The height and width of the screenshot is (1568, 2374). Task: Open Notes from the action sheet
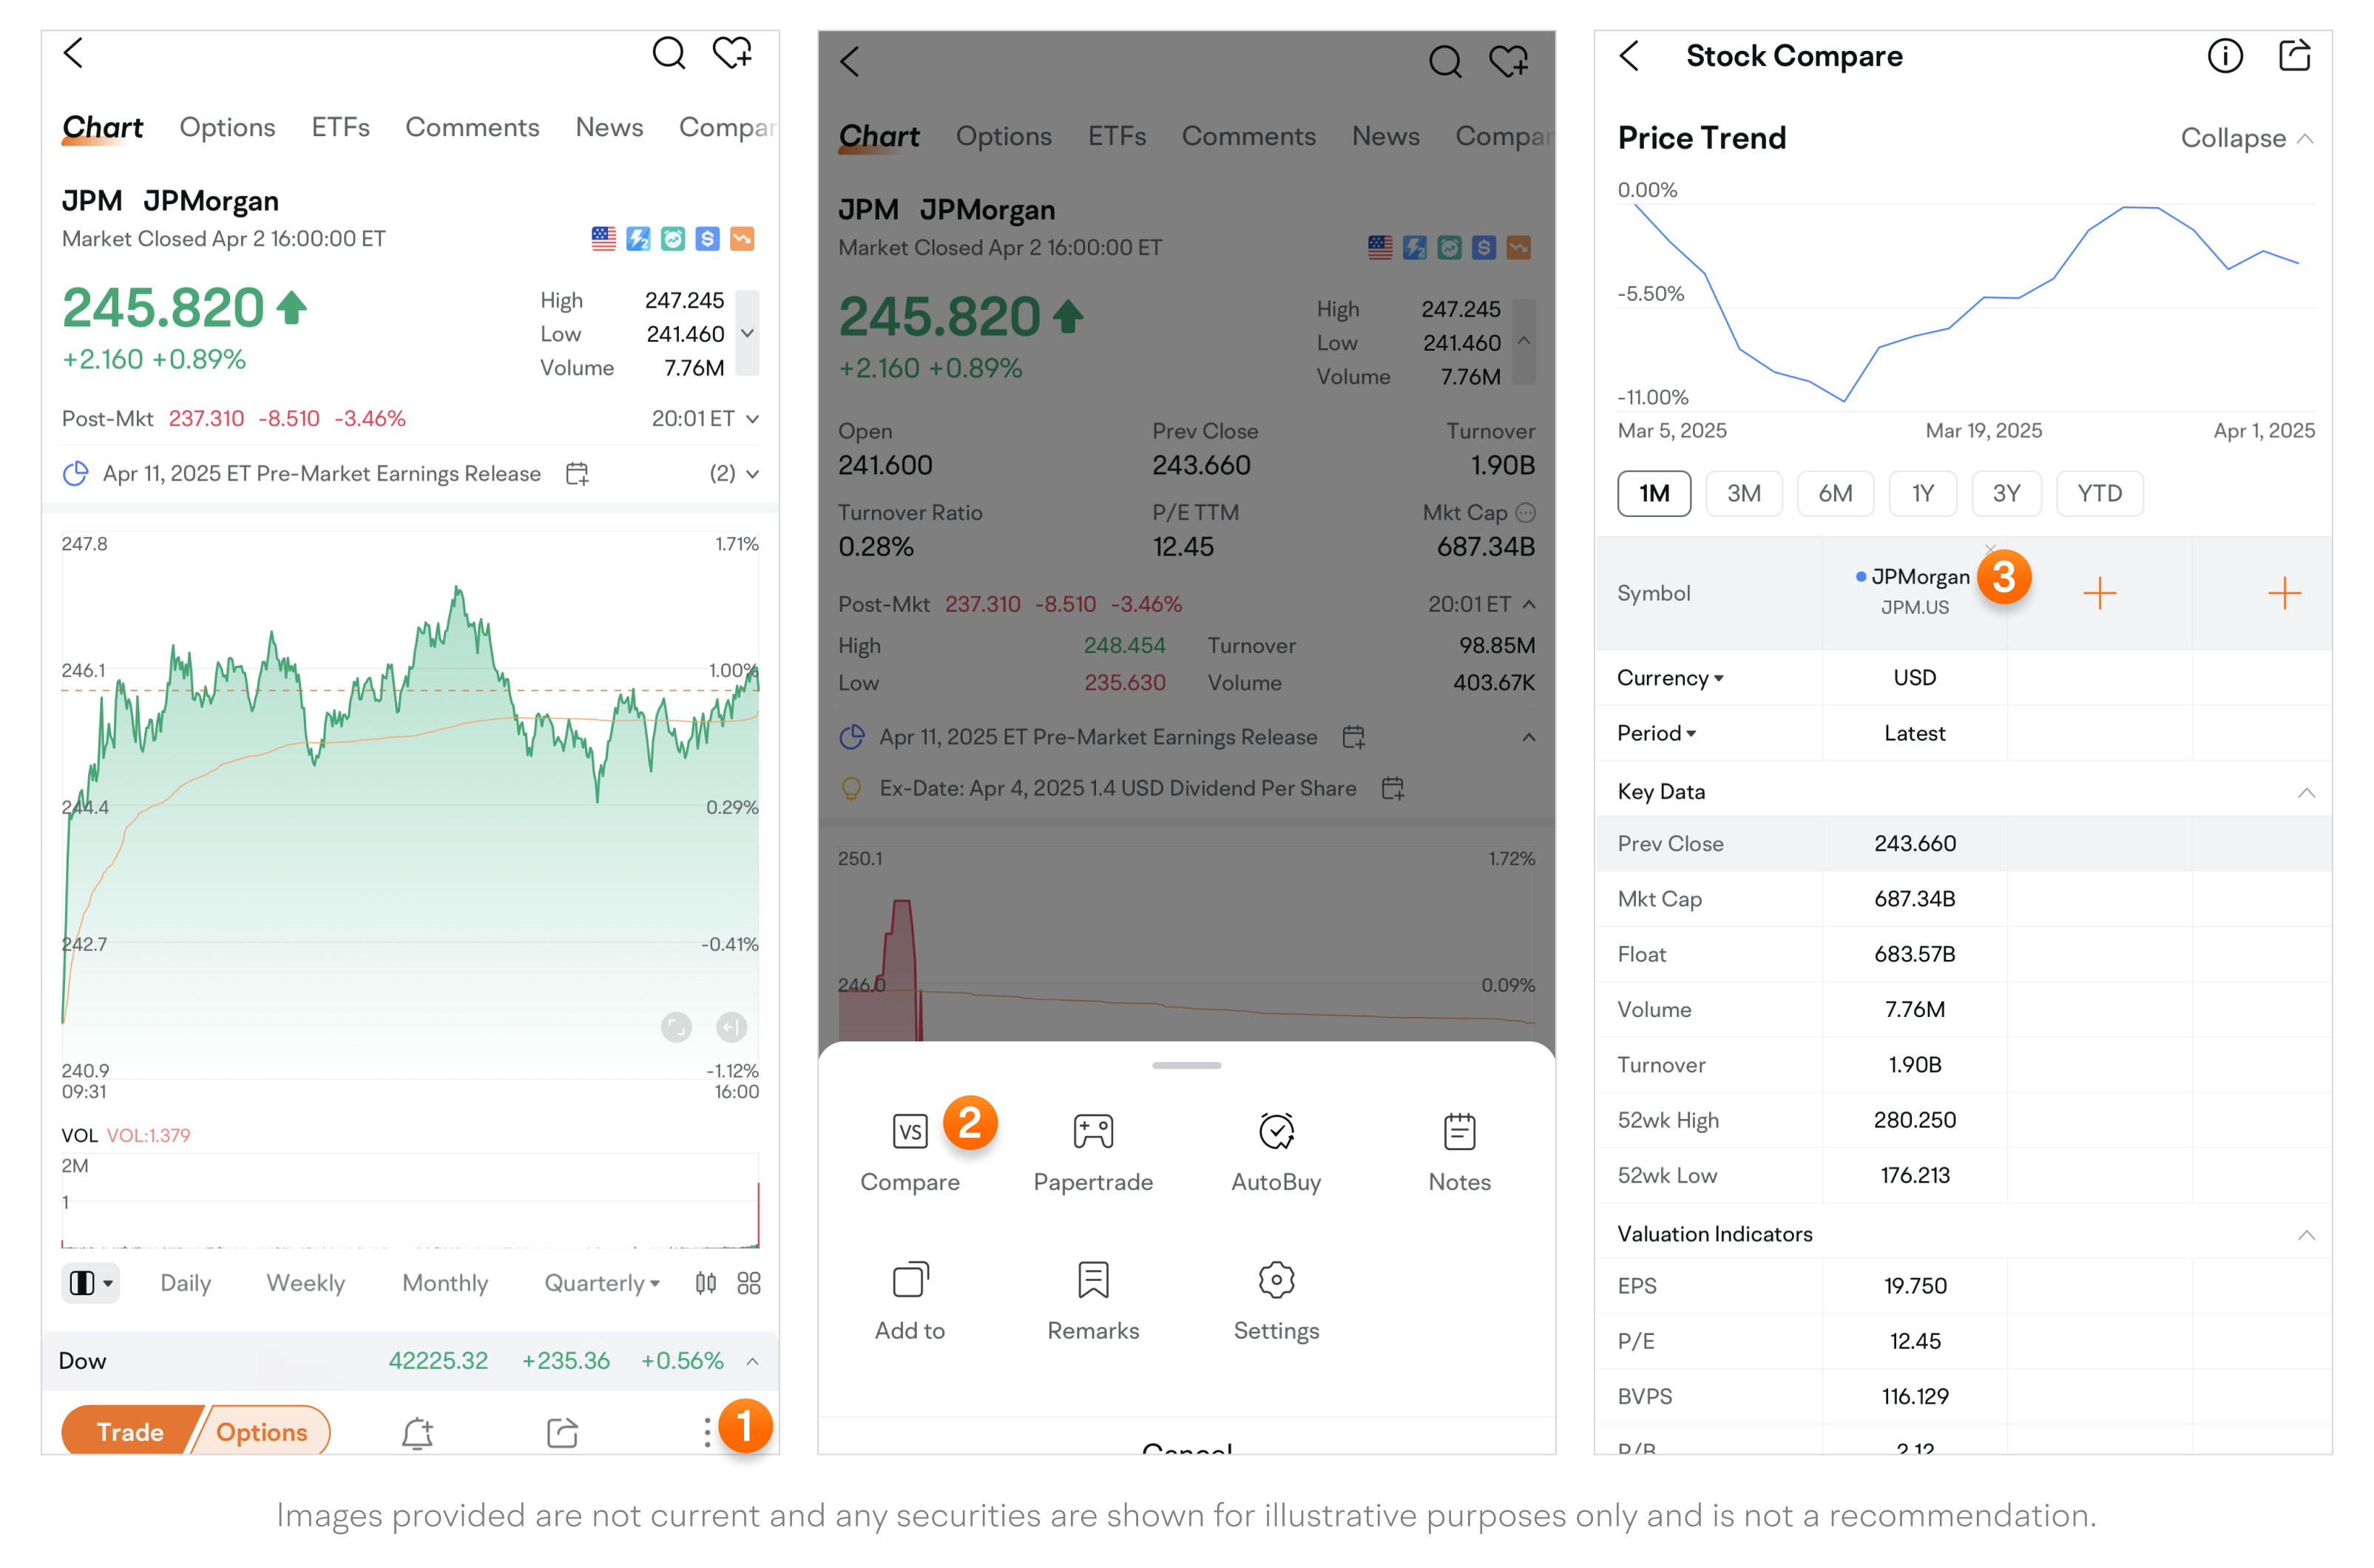(x=1459, y=1131)
